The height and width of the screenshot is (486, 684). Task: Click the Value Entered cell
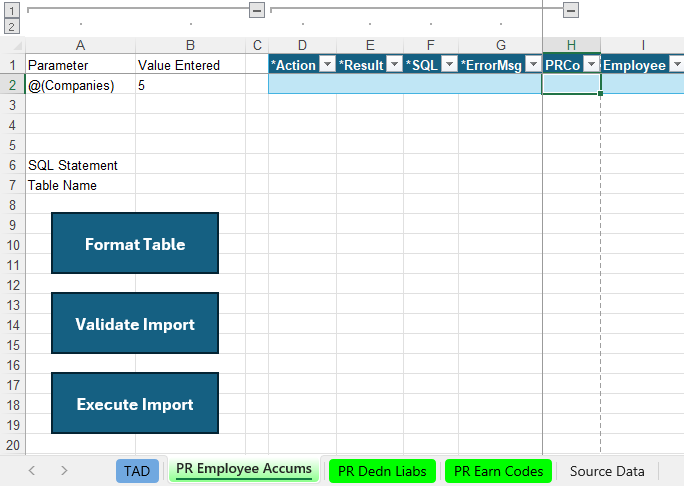point(190,65)
